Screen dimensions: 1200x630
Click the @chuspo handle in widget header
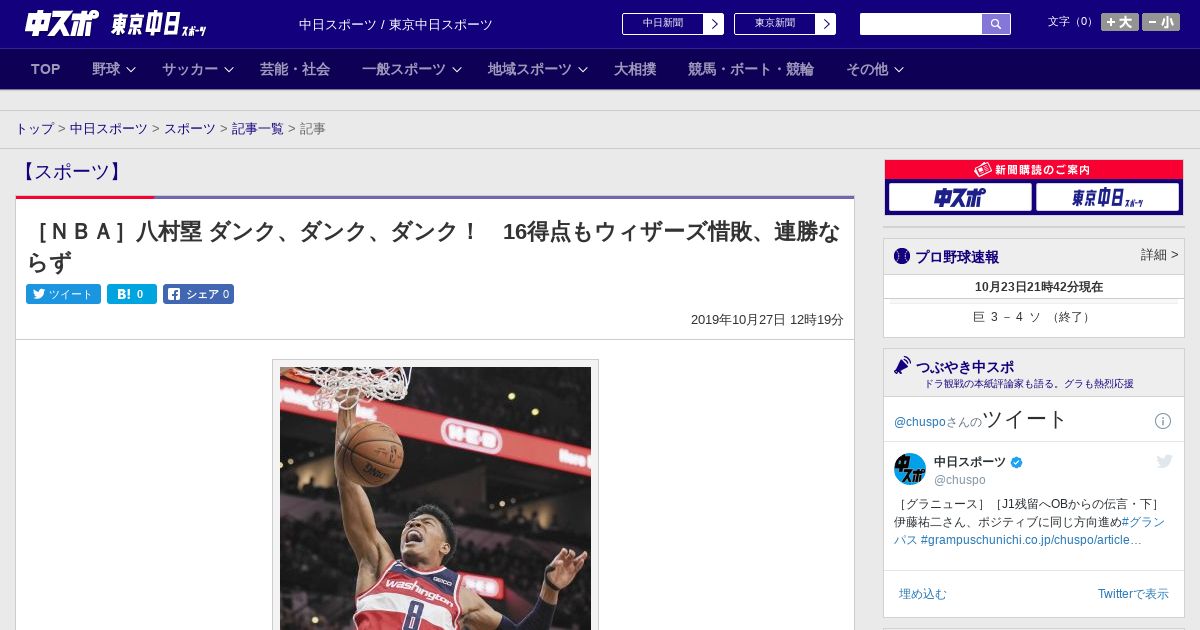[919, 422]
